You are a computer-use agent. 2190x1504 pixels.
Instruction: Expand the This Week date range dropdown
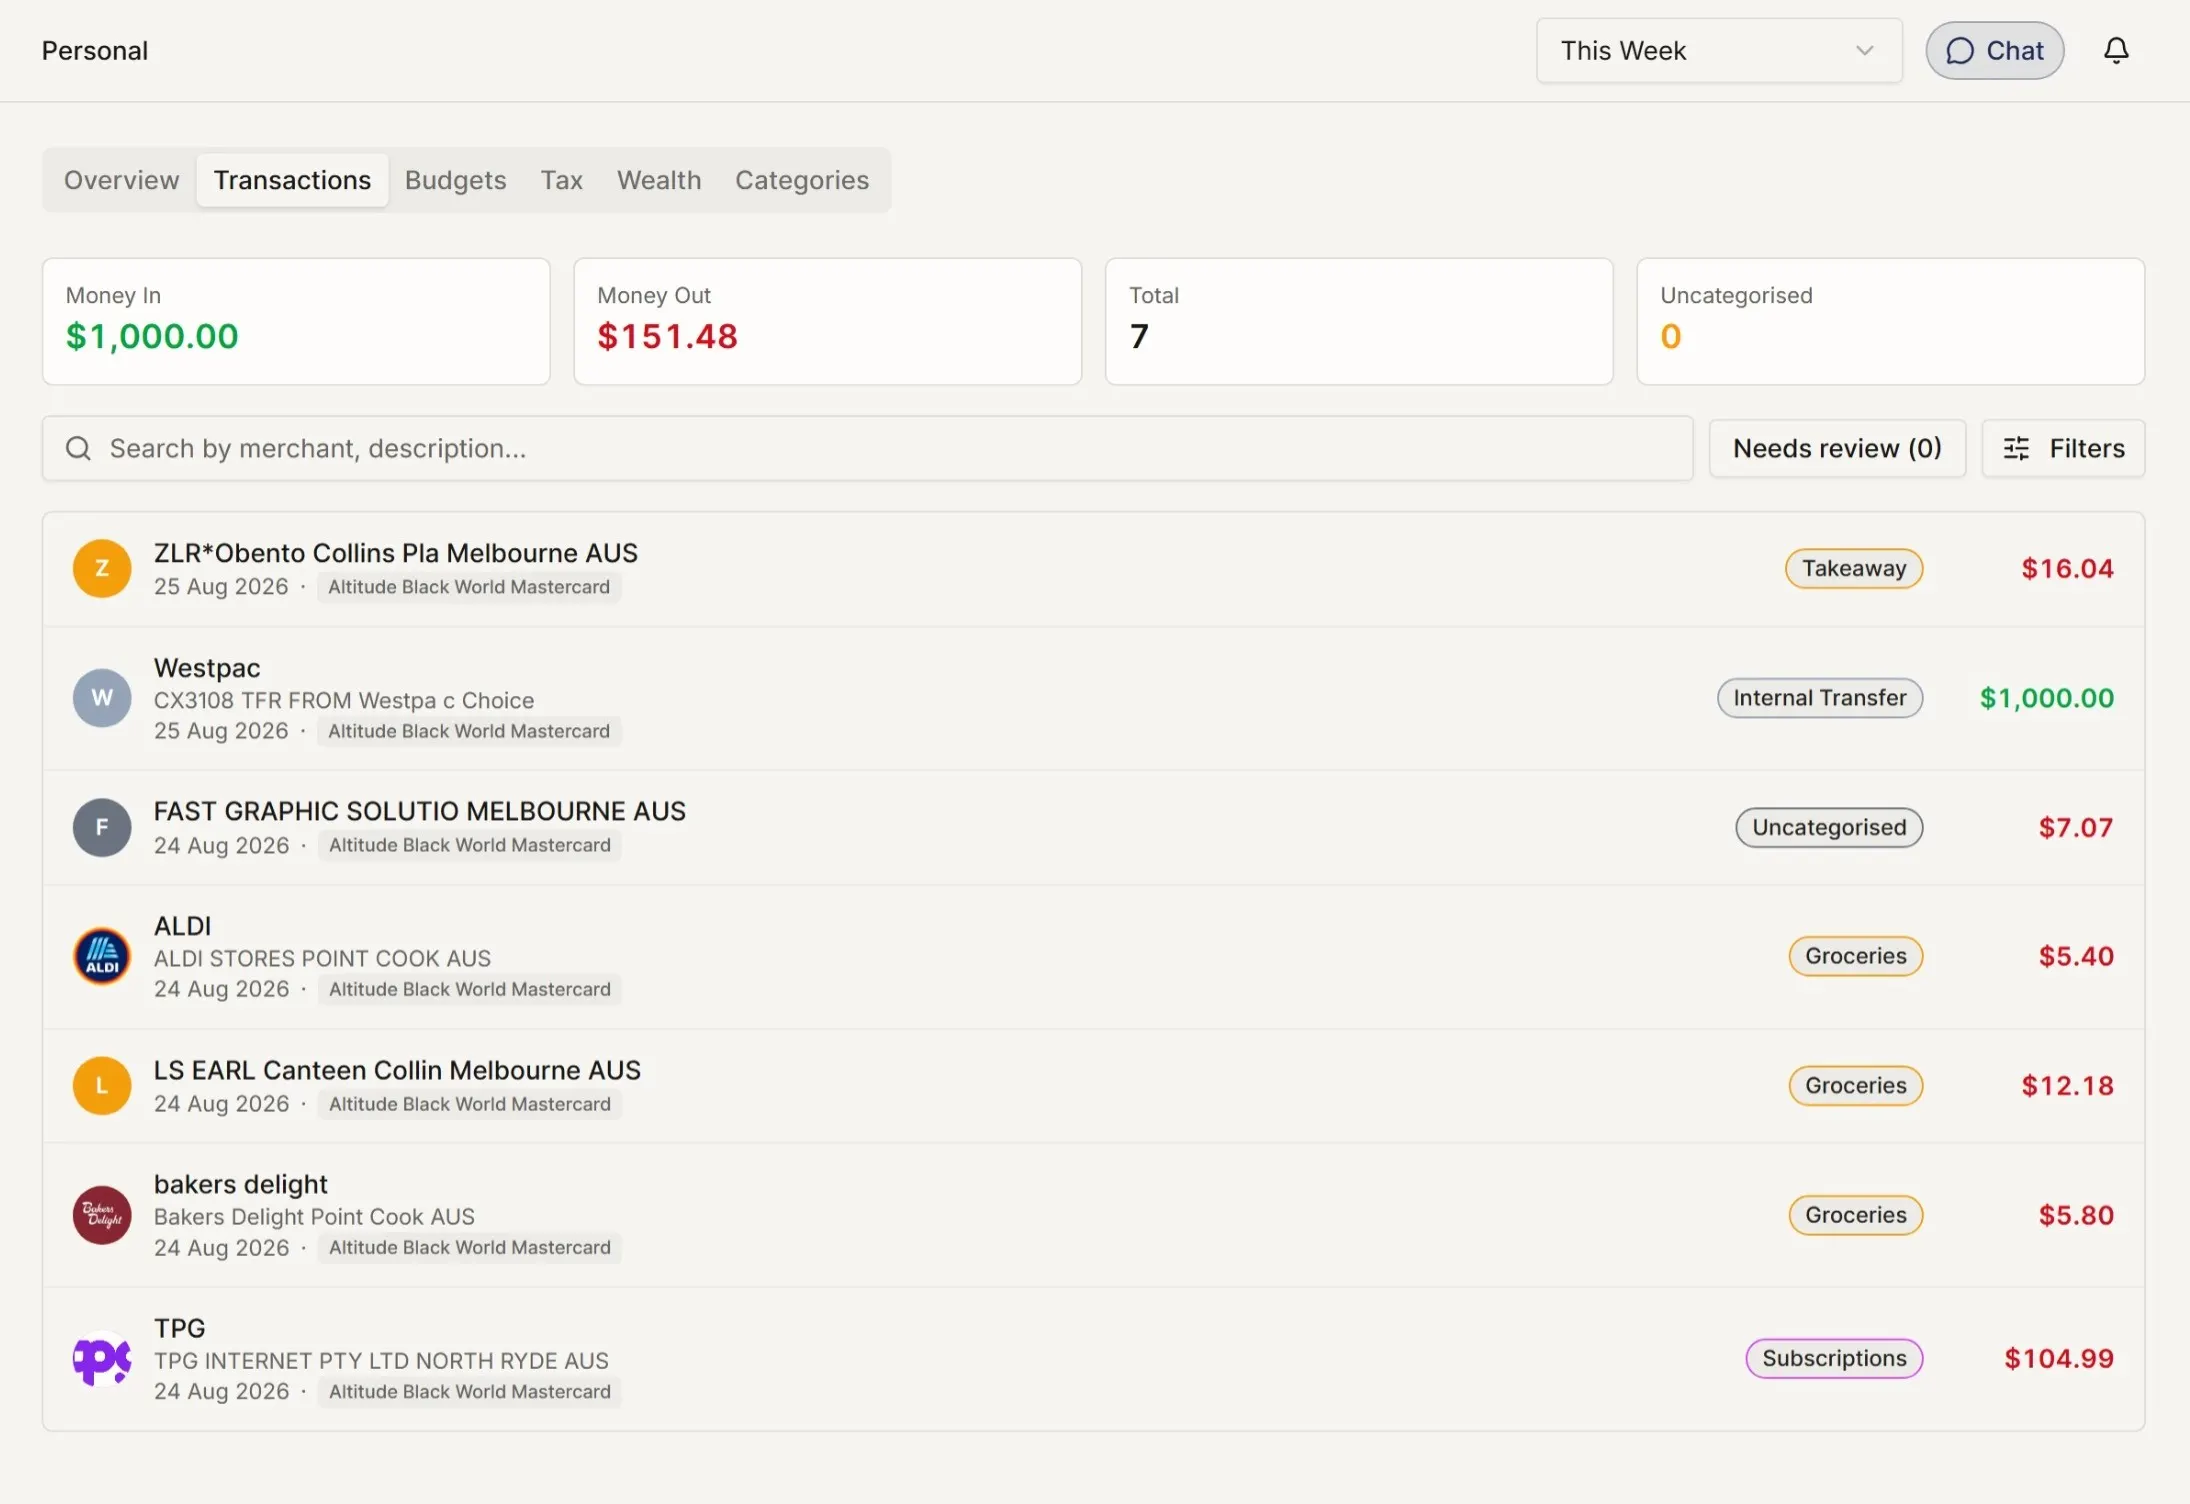point(1719,51)
